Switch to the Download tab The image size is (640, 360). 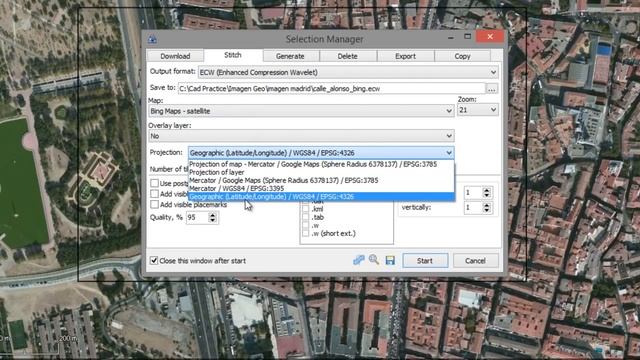tap(175, 56)
